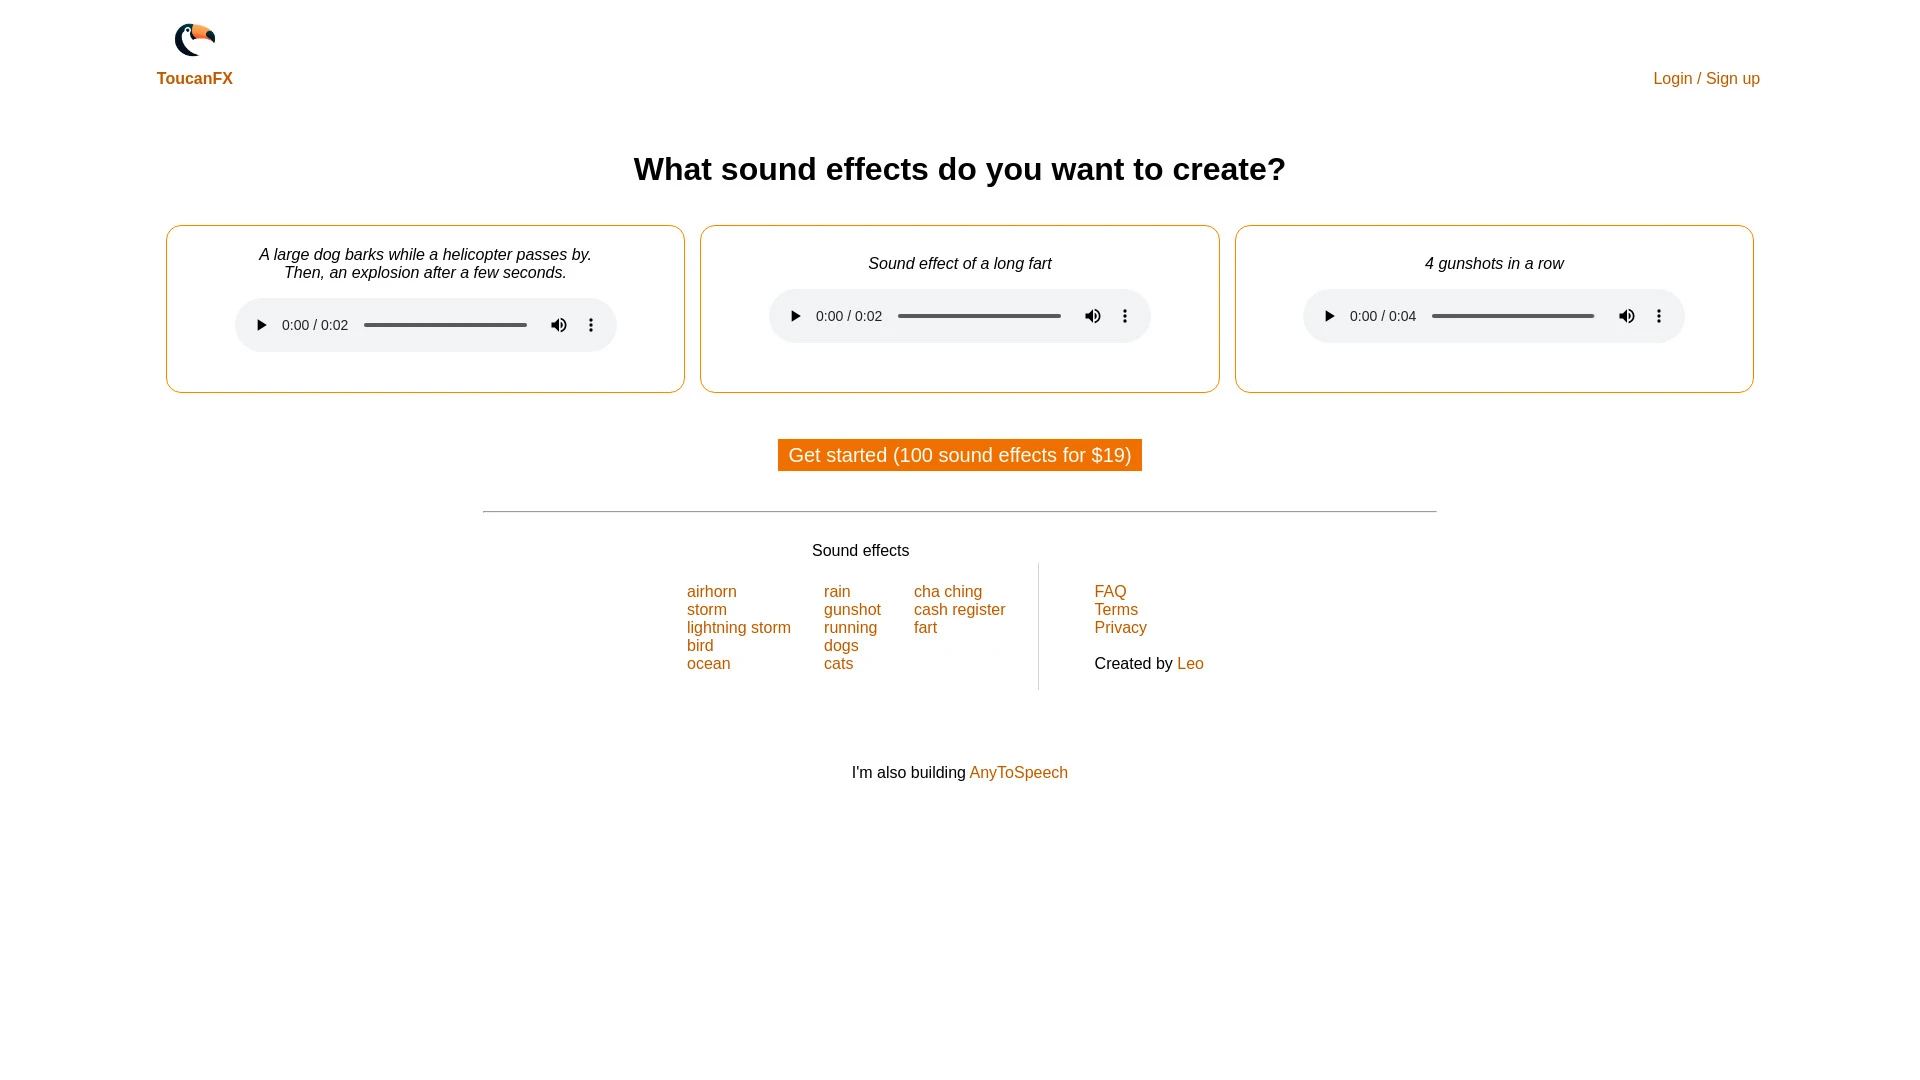The height and width of the screenshot is (1080, 1920).
Task: Mute the 4 gunshots sound effect
Action: [x=1626, y=315]
